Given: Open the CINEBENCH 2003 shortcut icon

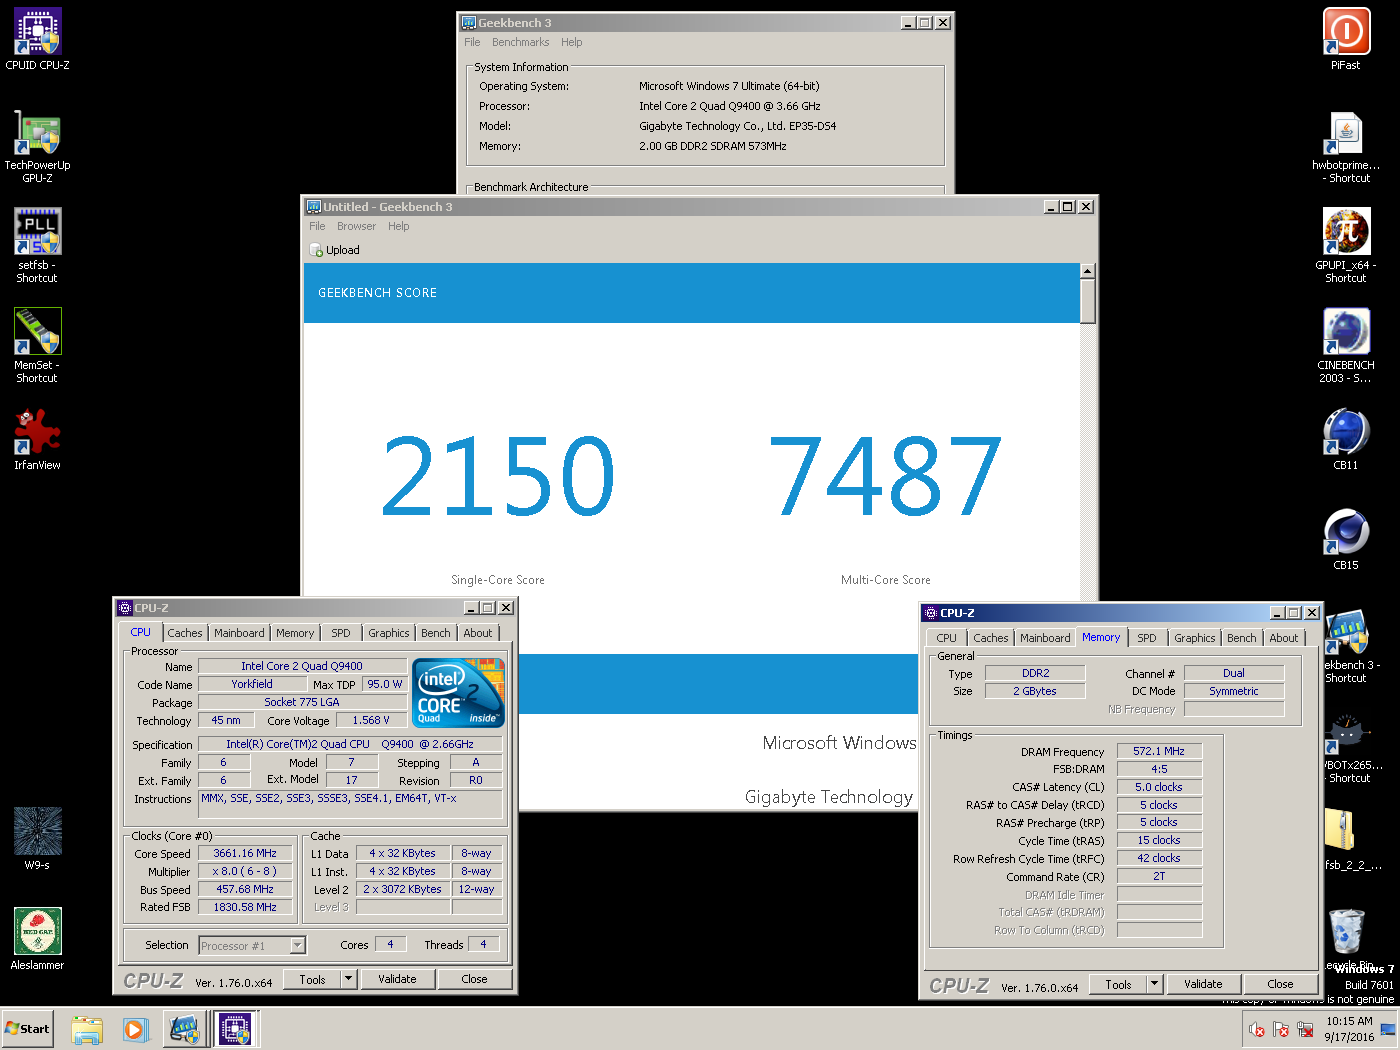Looking at the screenshot, I should 1346,346.
